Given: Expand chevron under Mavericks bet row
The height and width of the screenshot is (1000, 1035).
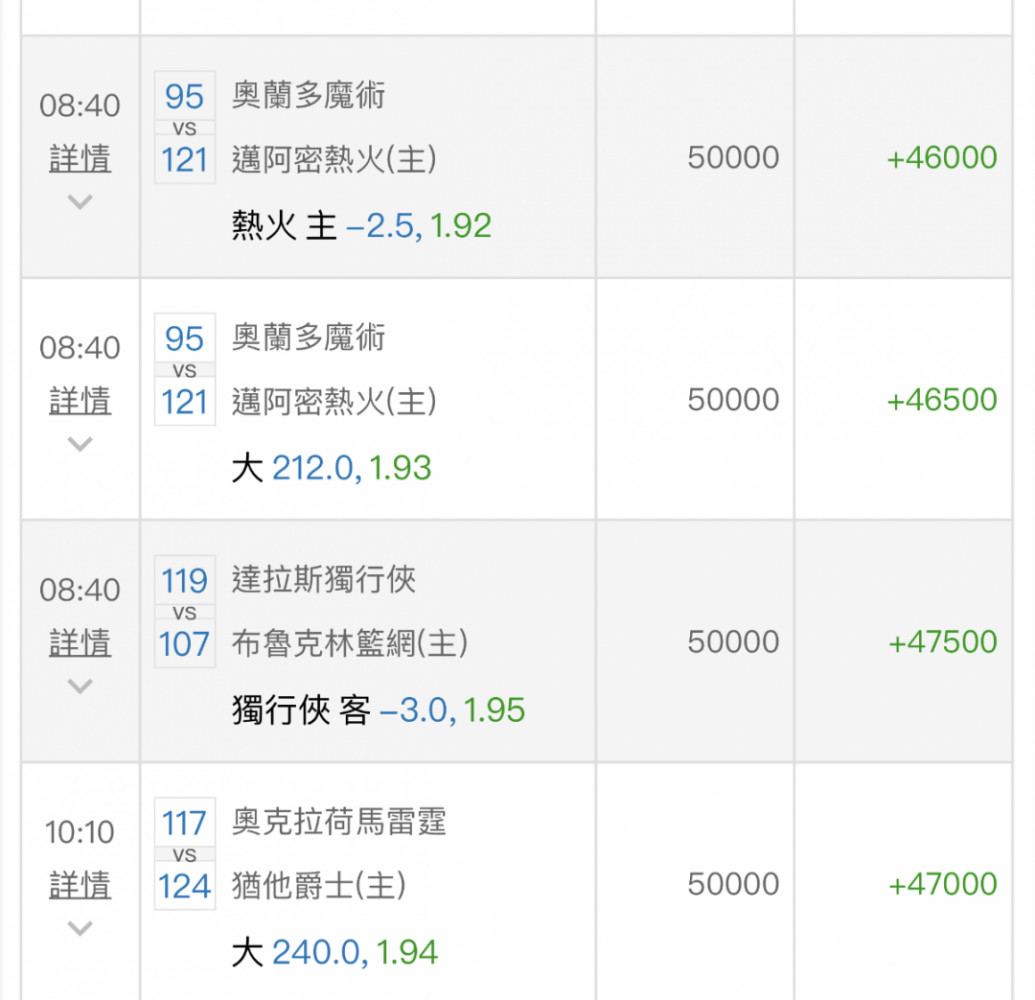Looking at the screenshot, I should point(80,686).
